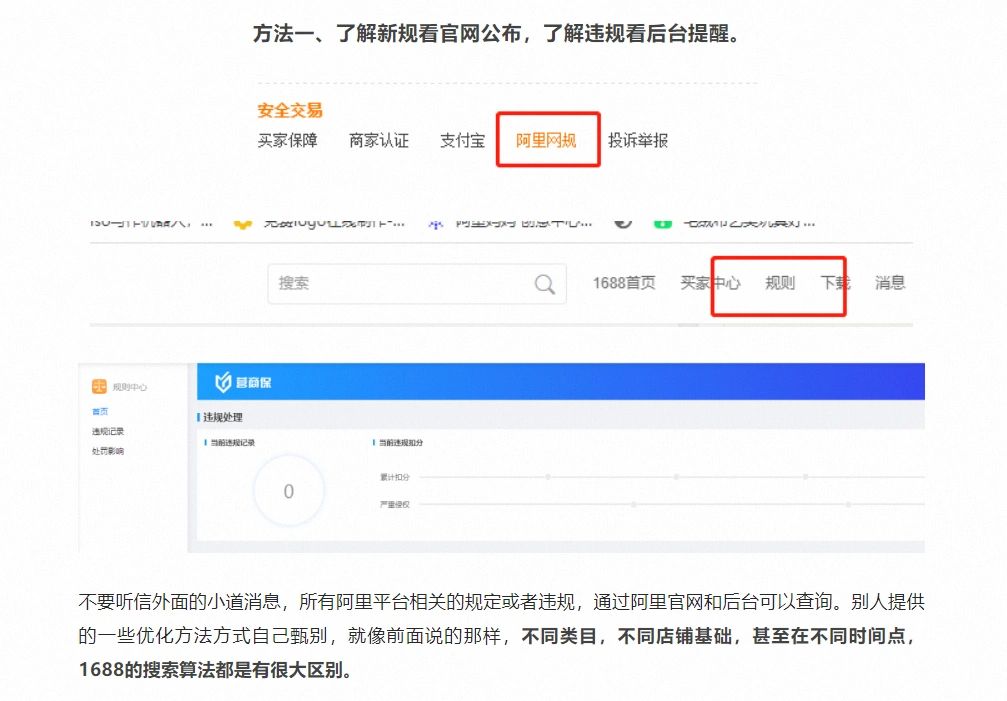Image resolution: width=1007 pixels, height=701 pixels.
Task: Click the 当前违规扣分 label
Action: pyautogui.click(x=401, y=443)
